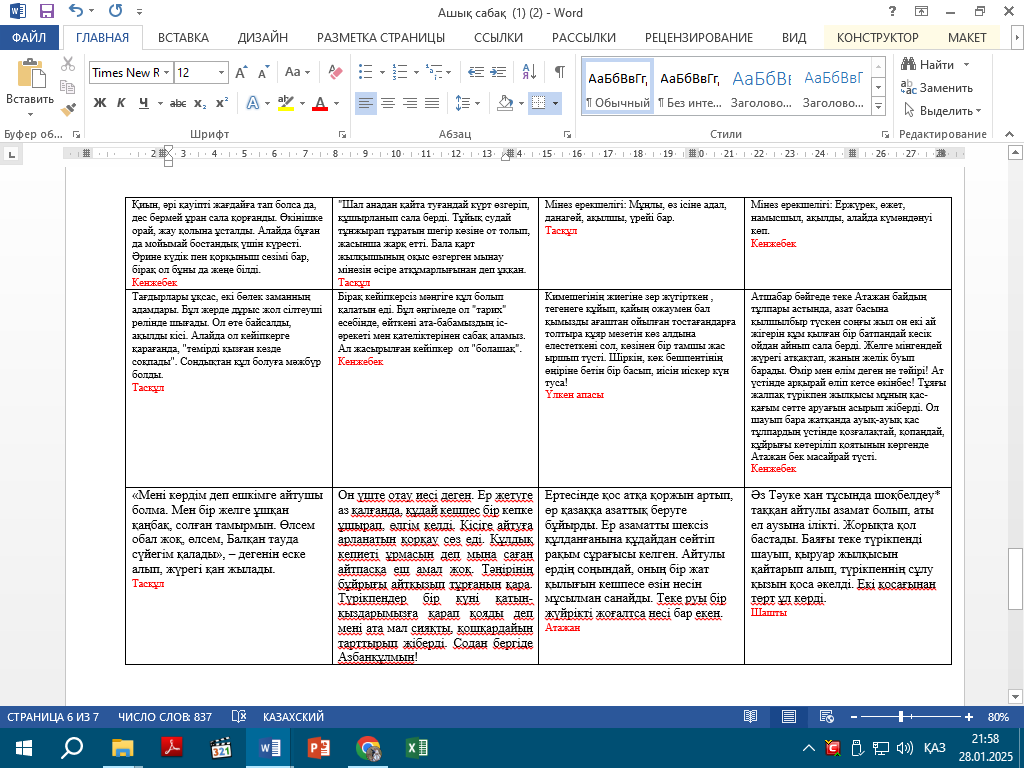The height and width of the screenshot is (768, 1024).
Task: Select the Обычный style thumbnail
Action: click(x=617, y=87)
